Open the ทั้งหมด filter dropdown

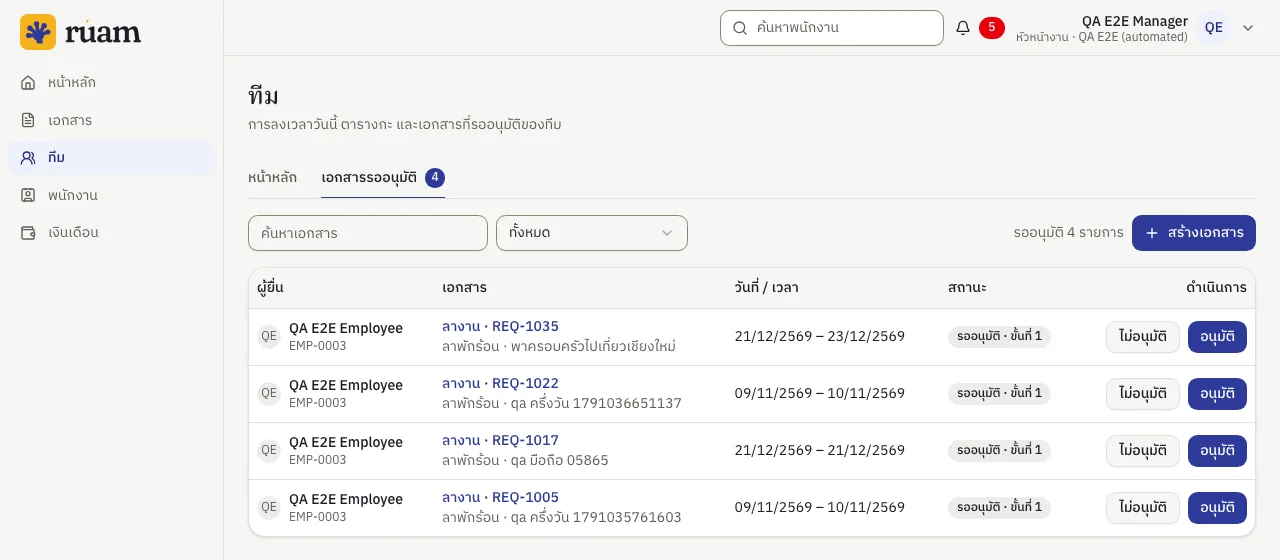592,233
